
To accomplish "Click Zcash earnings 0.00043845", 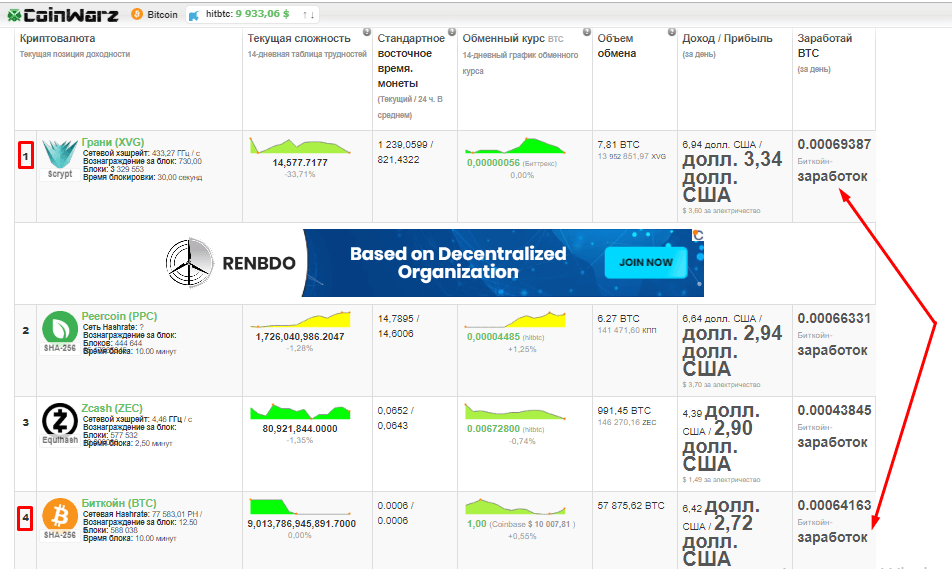I will tap(834, 411).
